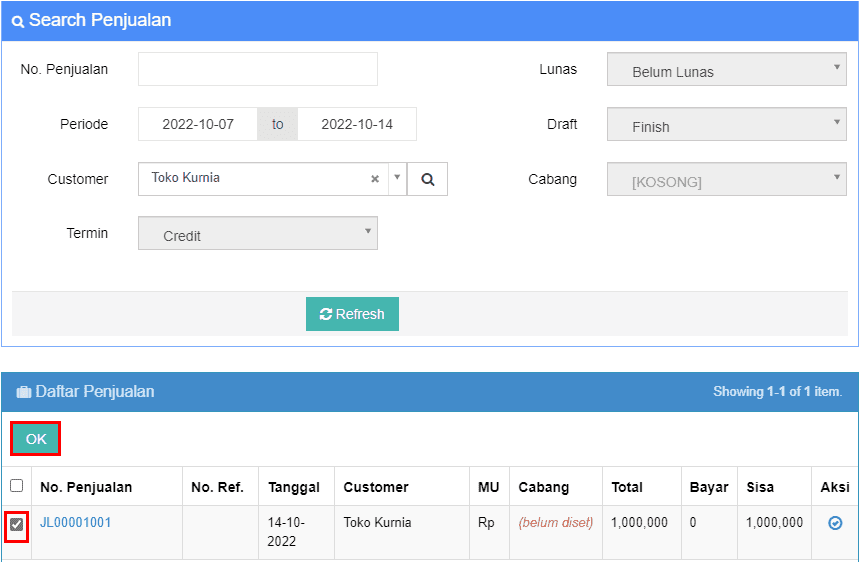Expand the Customer dropdown arrow
860x562 pixels.
pyautogui.click(x=397, y=178)
